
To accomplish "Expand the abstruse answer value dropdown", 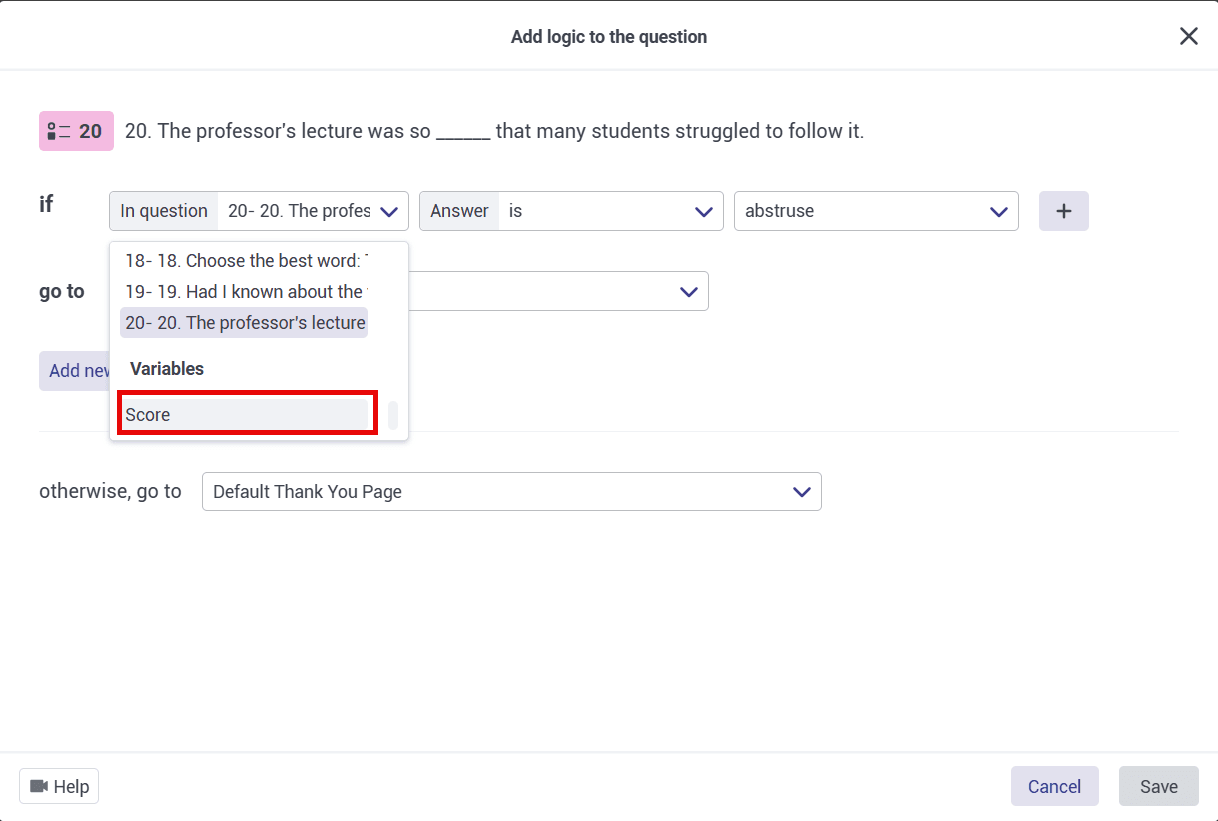I will (876, 211).
